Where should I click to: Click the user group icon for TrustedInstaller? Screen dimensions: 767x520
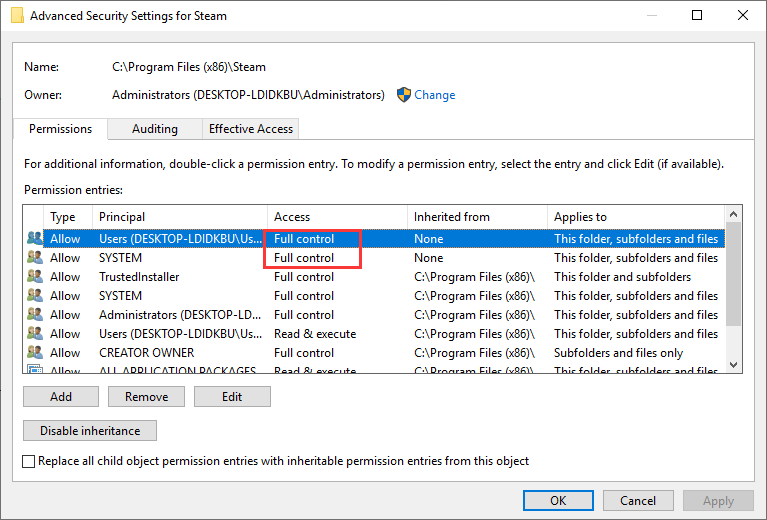pyautogui.click(x=35, y=276)
